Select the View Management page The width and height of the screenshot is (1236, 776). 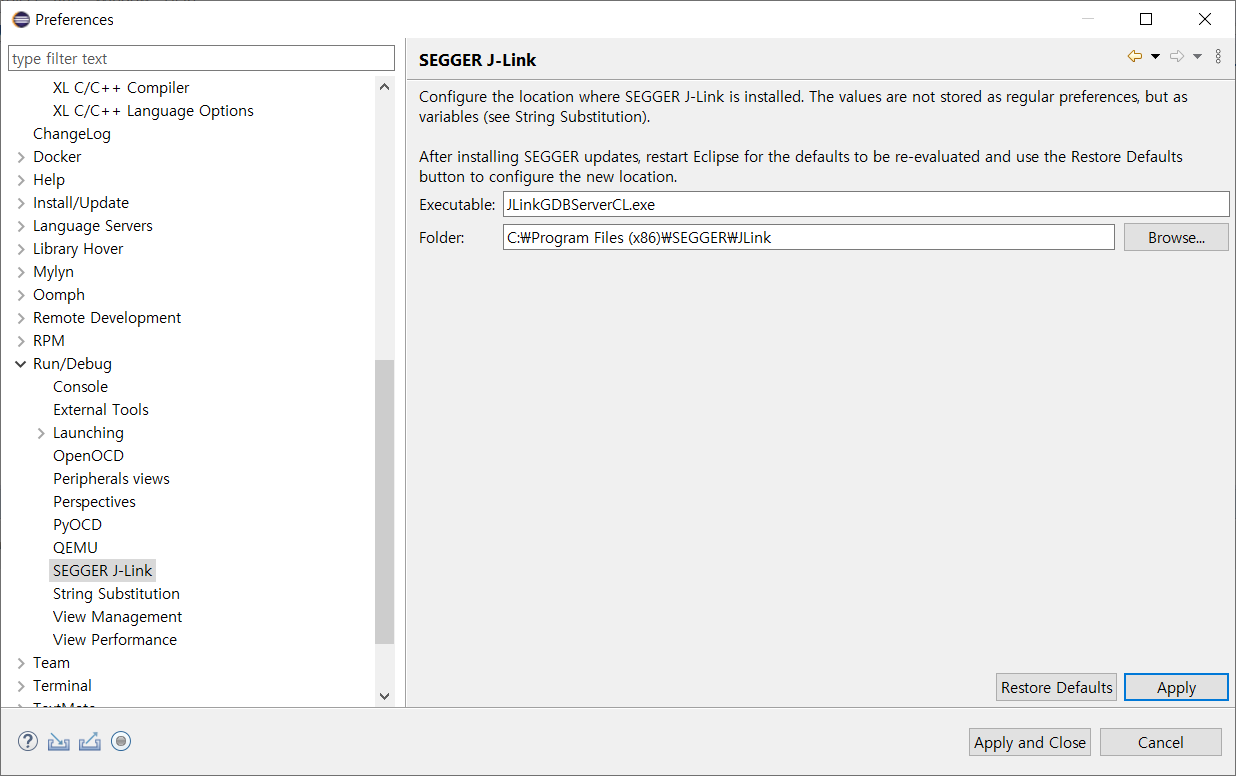118,617
